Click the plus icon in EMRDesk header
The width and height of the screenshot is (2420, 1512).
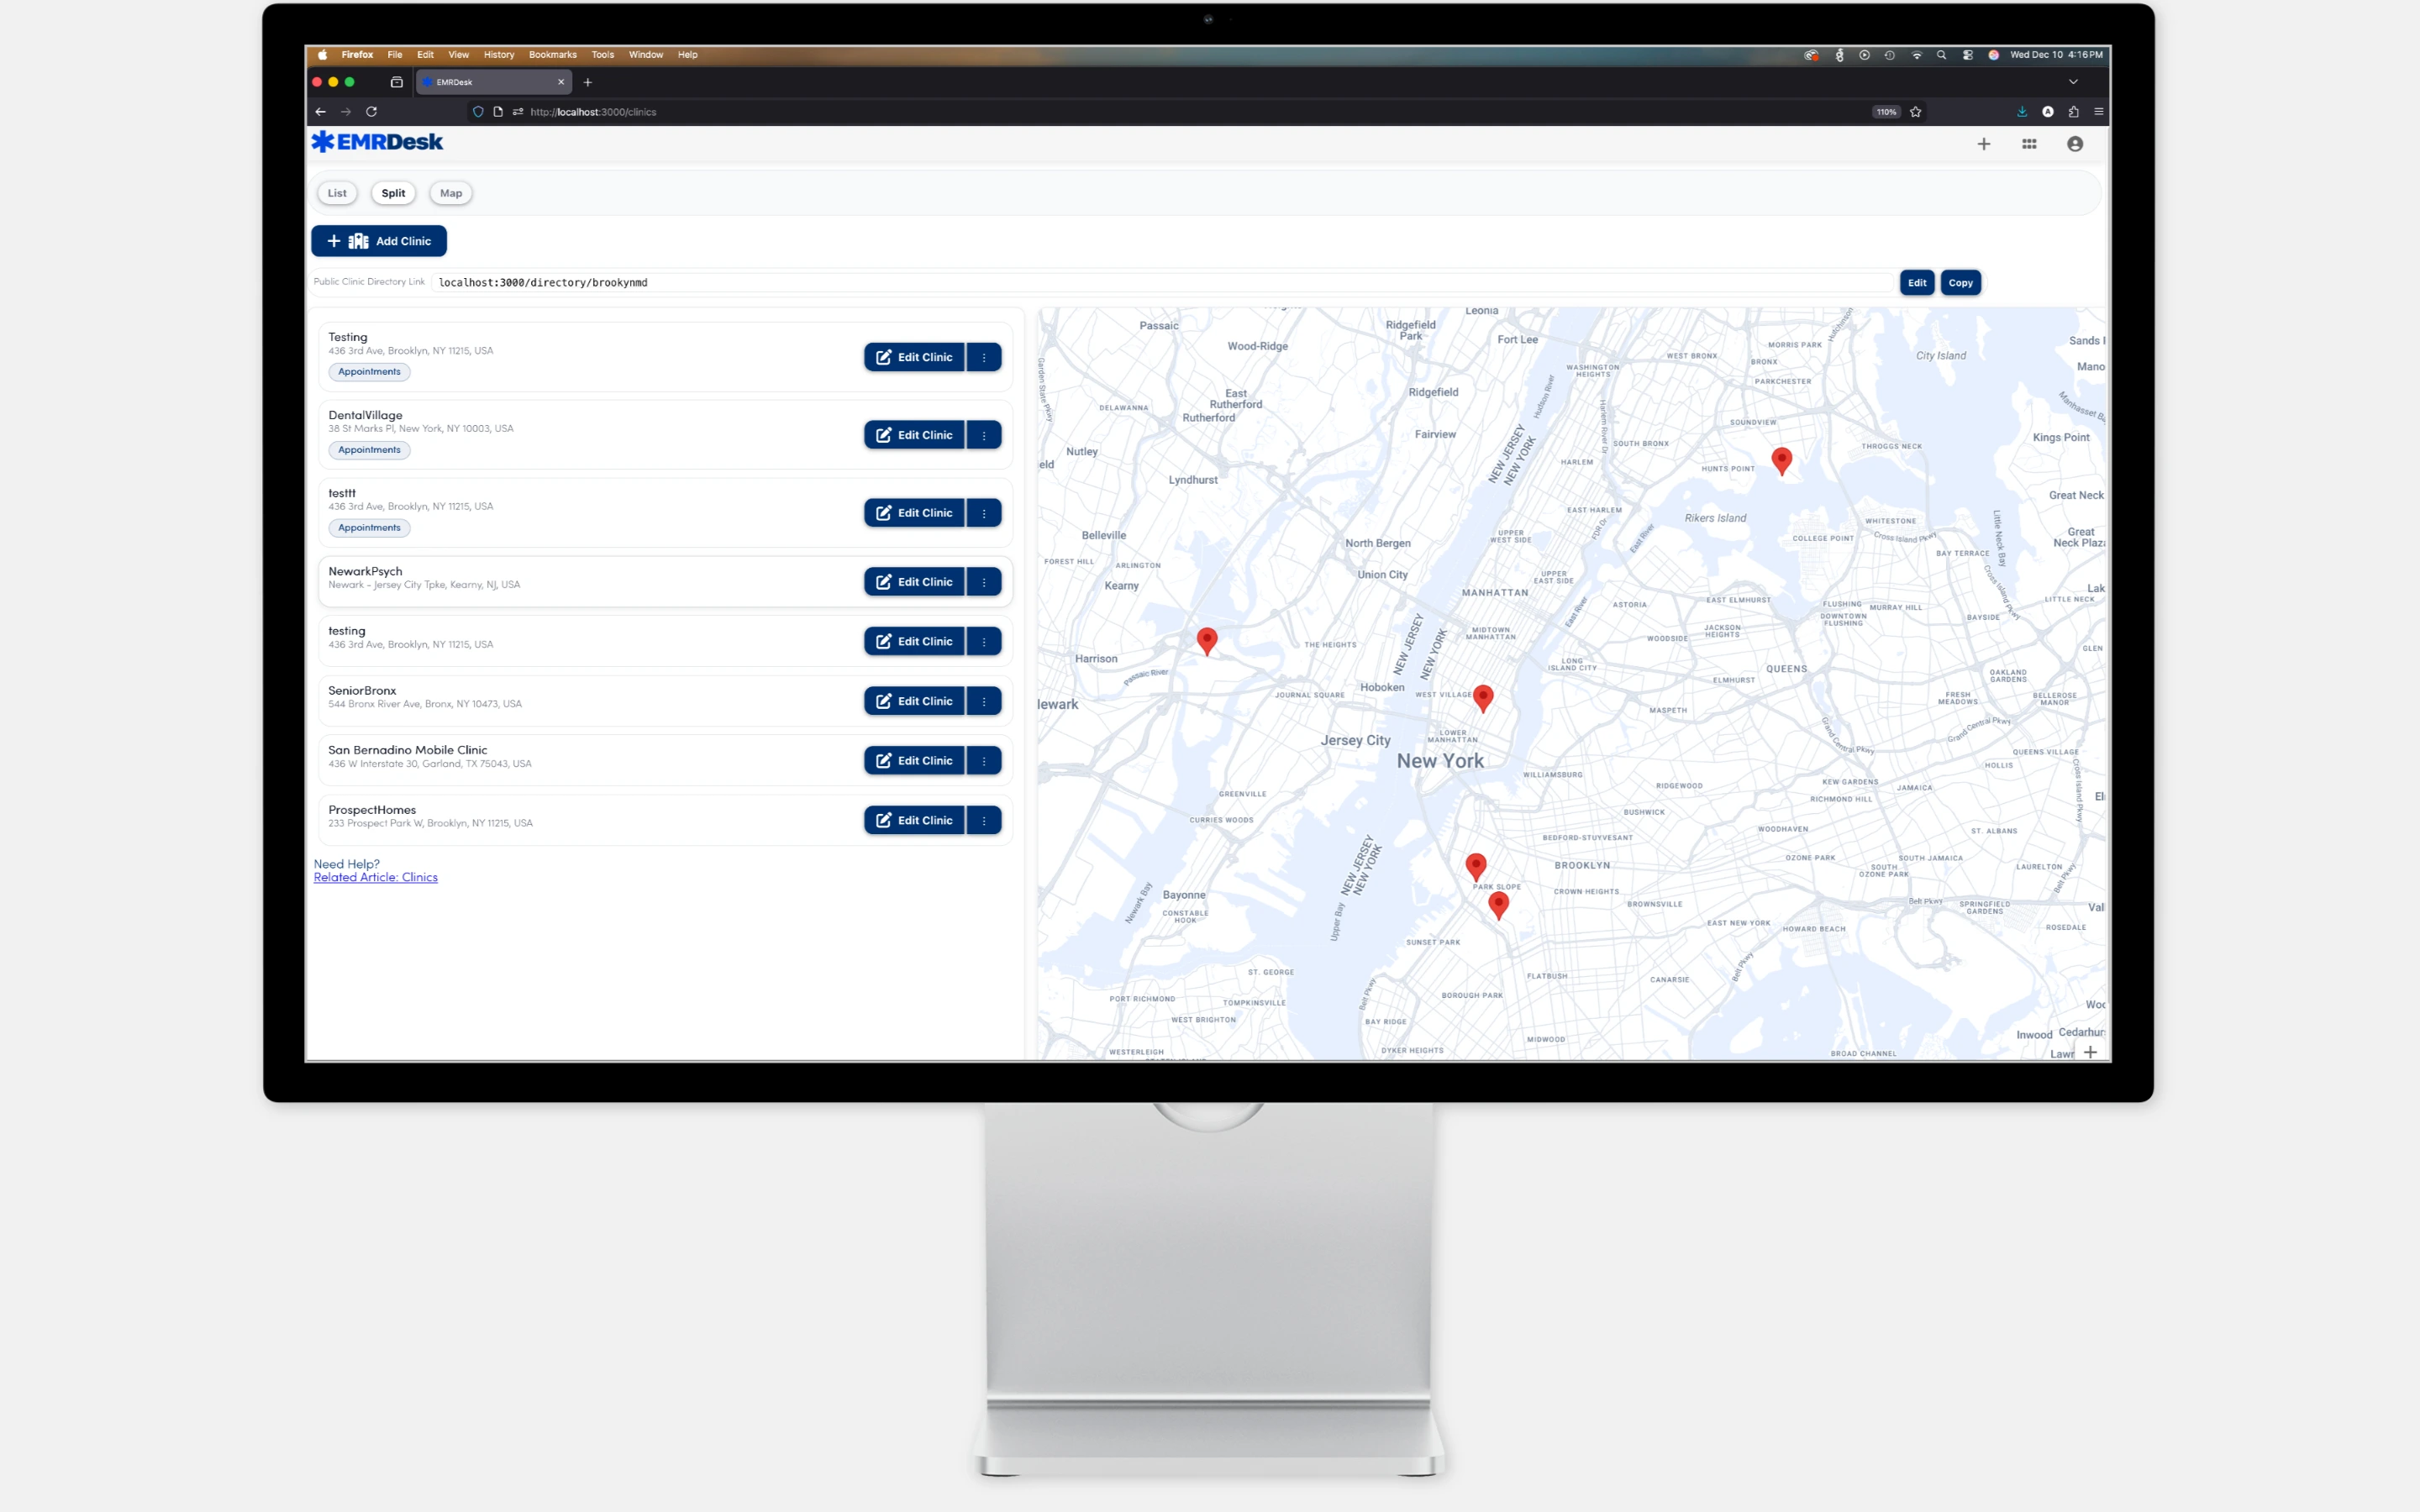coord(1984,144)
